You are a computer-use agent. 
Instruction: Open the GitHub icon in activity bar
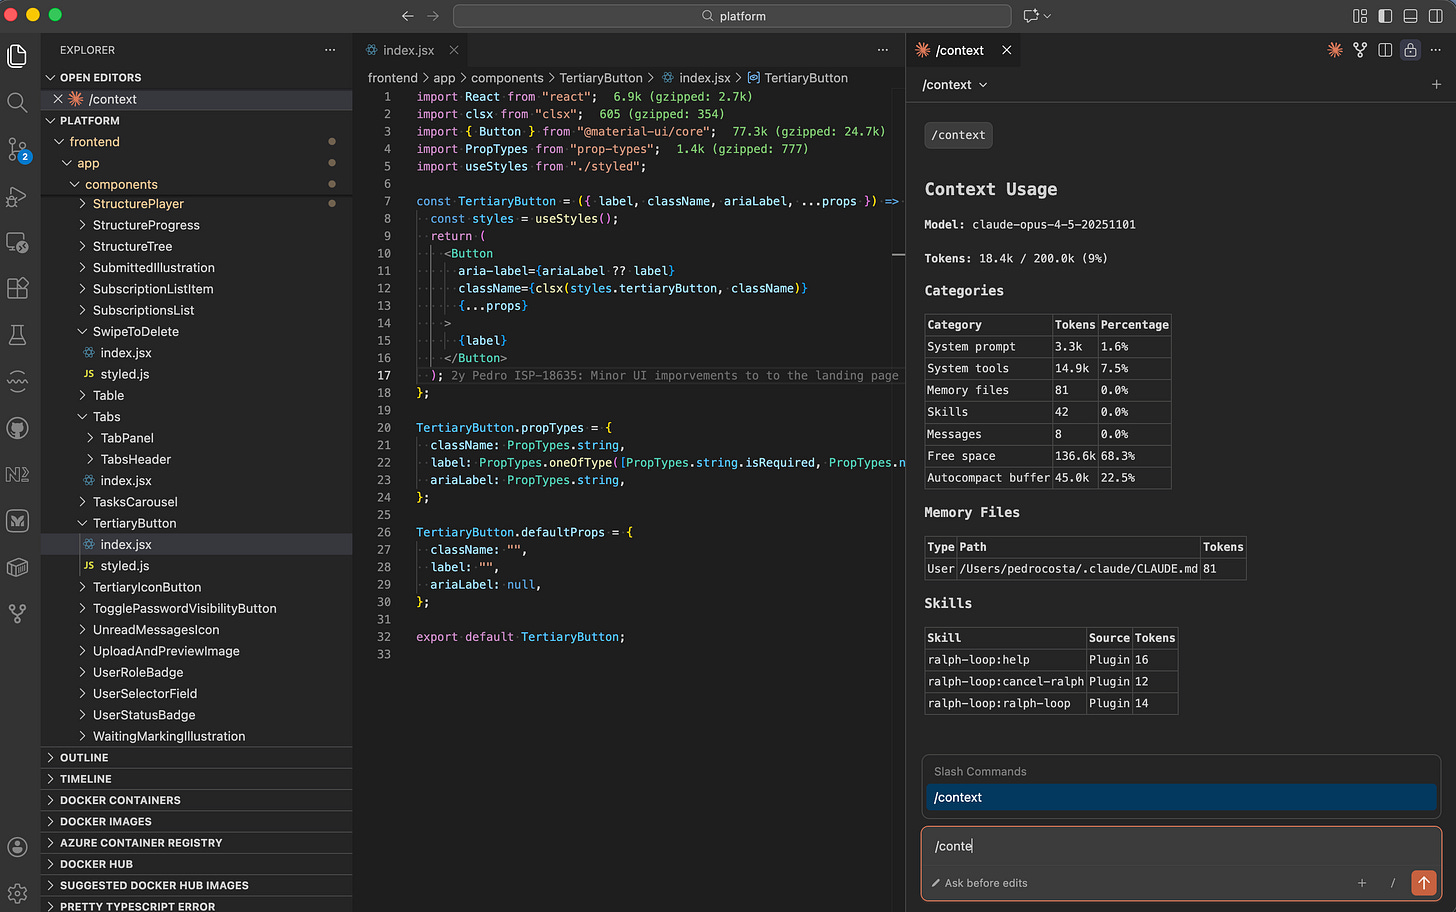(x=17, y=428)
